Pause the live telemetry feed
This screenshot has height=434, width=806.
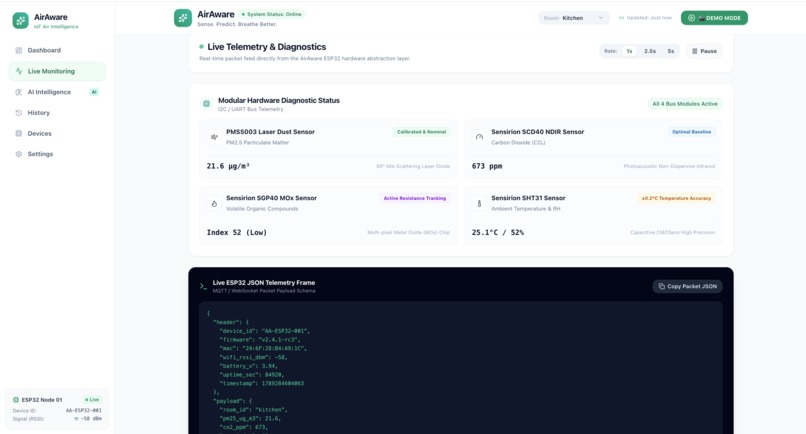pos(704,51)
